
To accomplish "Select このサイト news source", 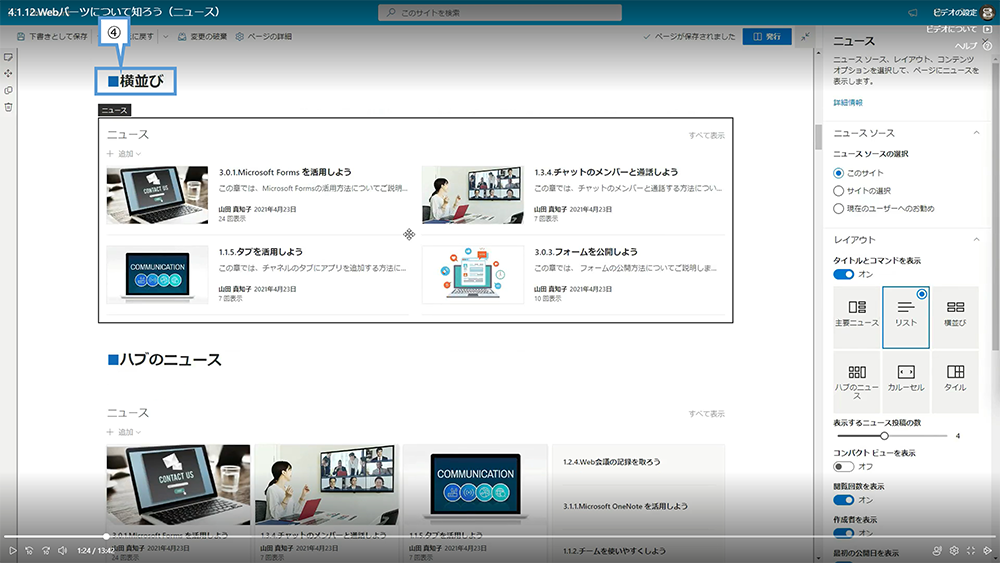I will 839,173.
